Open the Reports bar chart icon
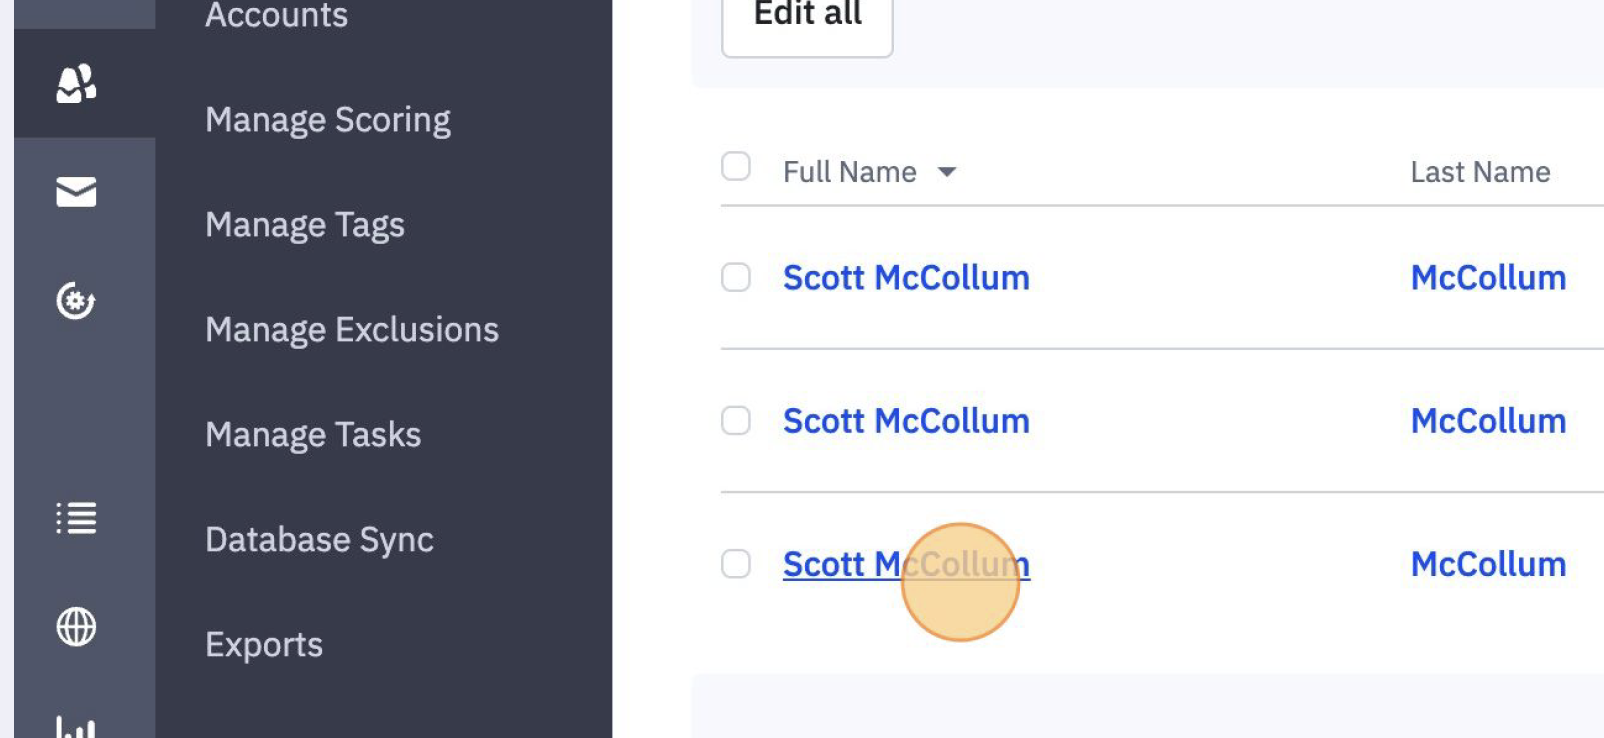Viewport: 1604px width, 738px height. (x=76, y=727)
